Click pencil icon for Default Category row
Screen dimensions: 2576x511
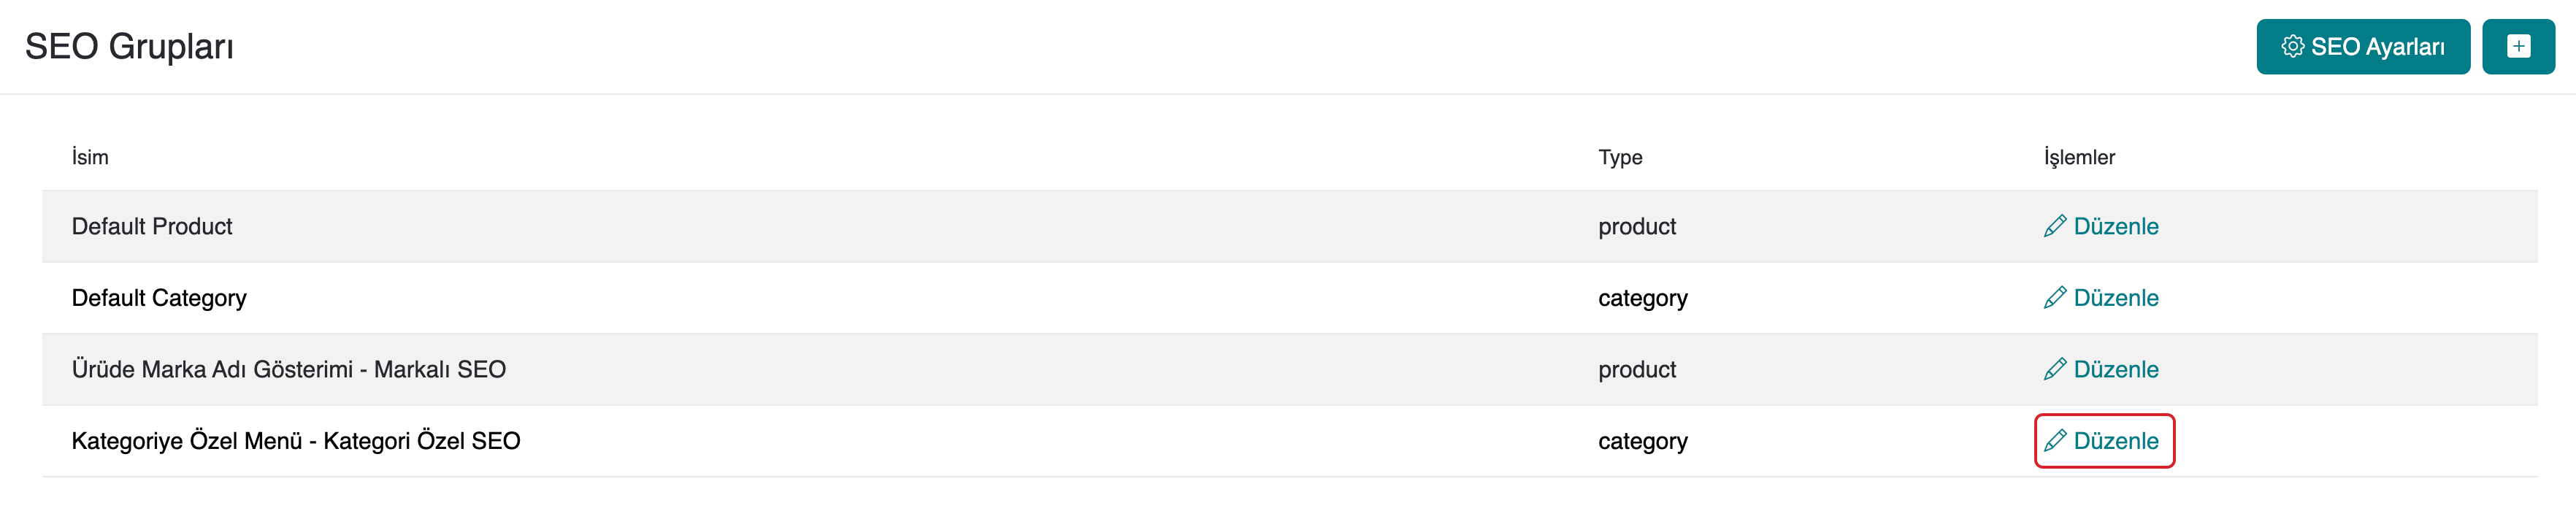click(2055, 298)
